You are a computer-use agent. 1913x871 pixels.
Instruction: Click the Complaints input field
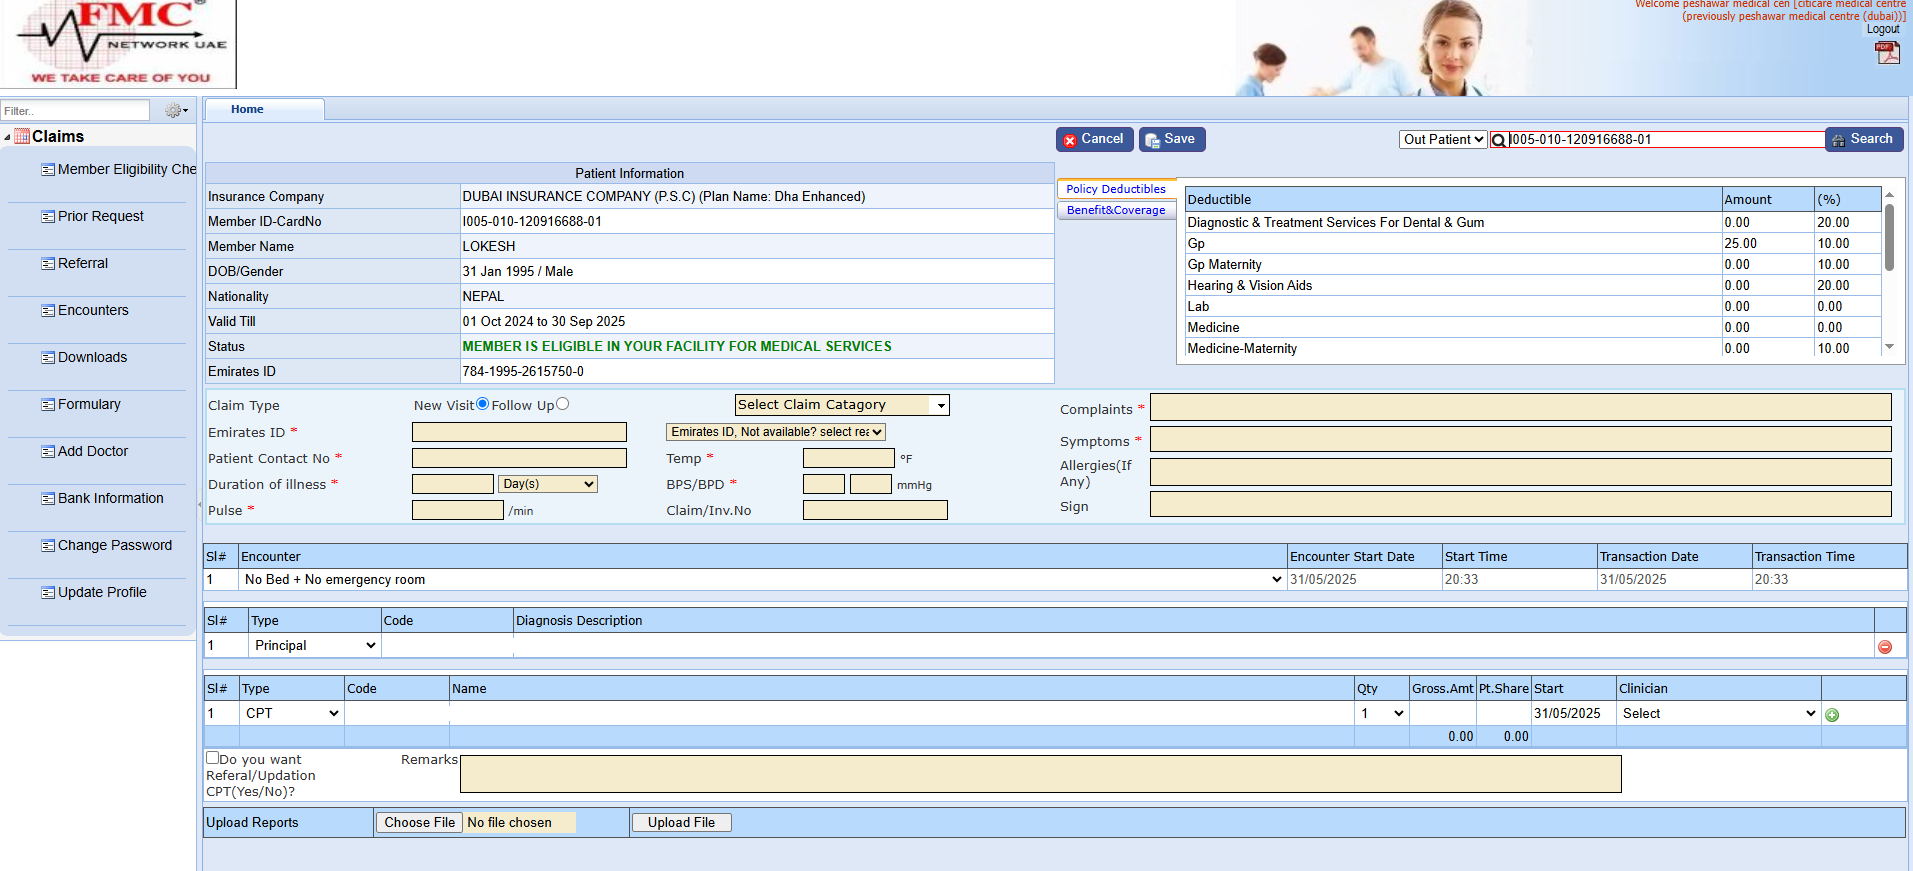tap(1520, 408)
